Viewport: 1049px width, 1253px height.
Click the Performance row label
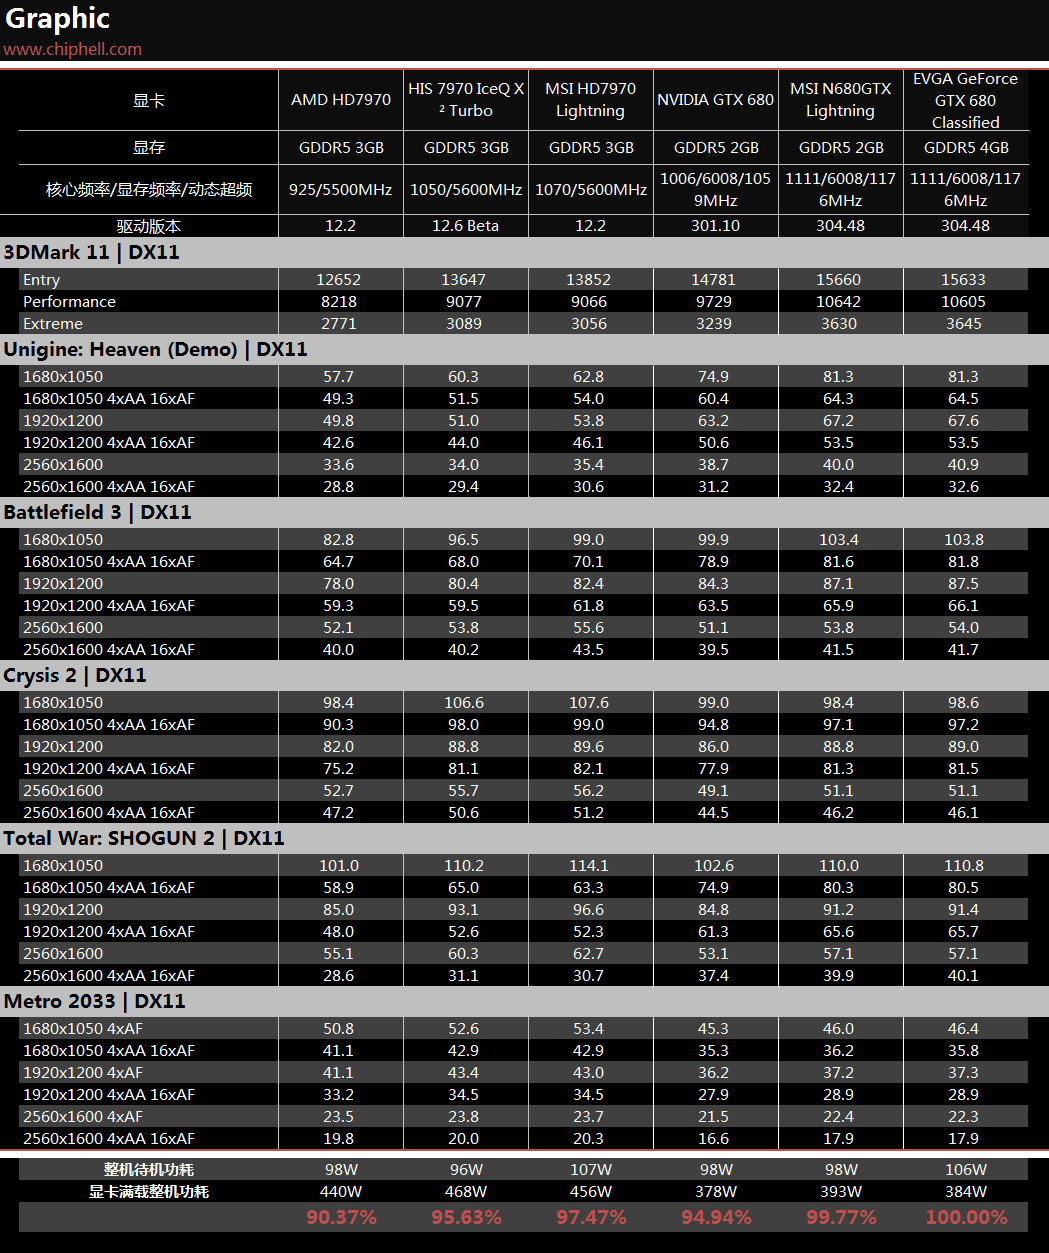tap(70, 302)
